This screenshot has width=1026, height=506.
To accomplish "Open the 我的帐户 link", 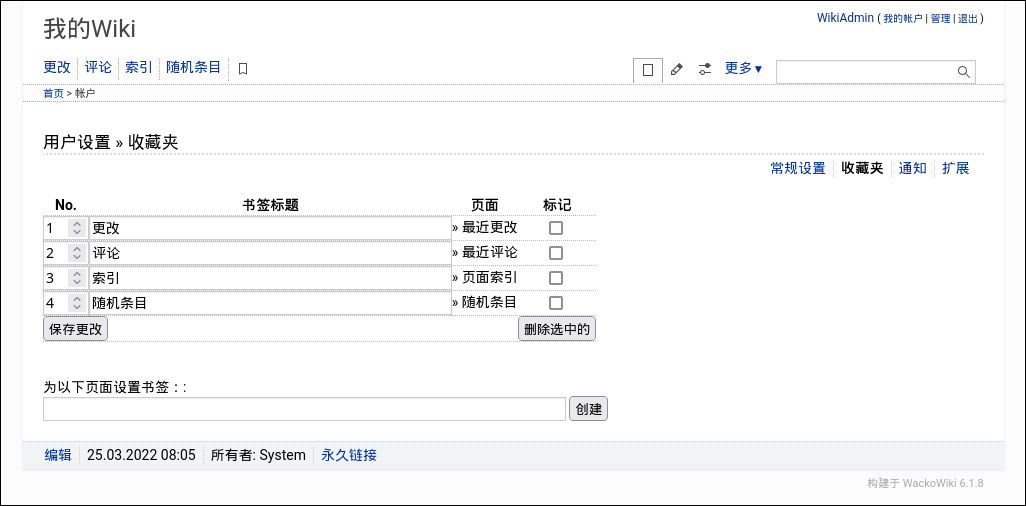I will click(x=904, y=19).
